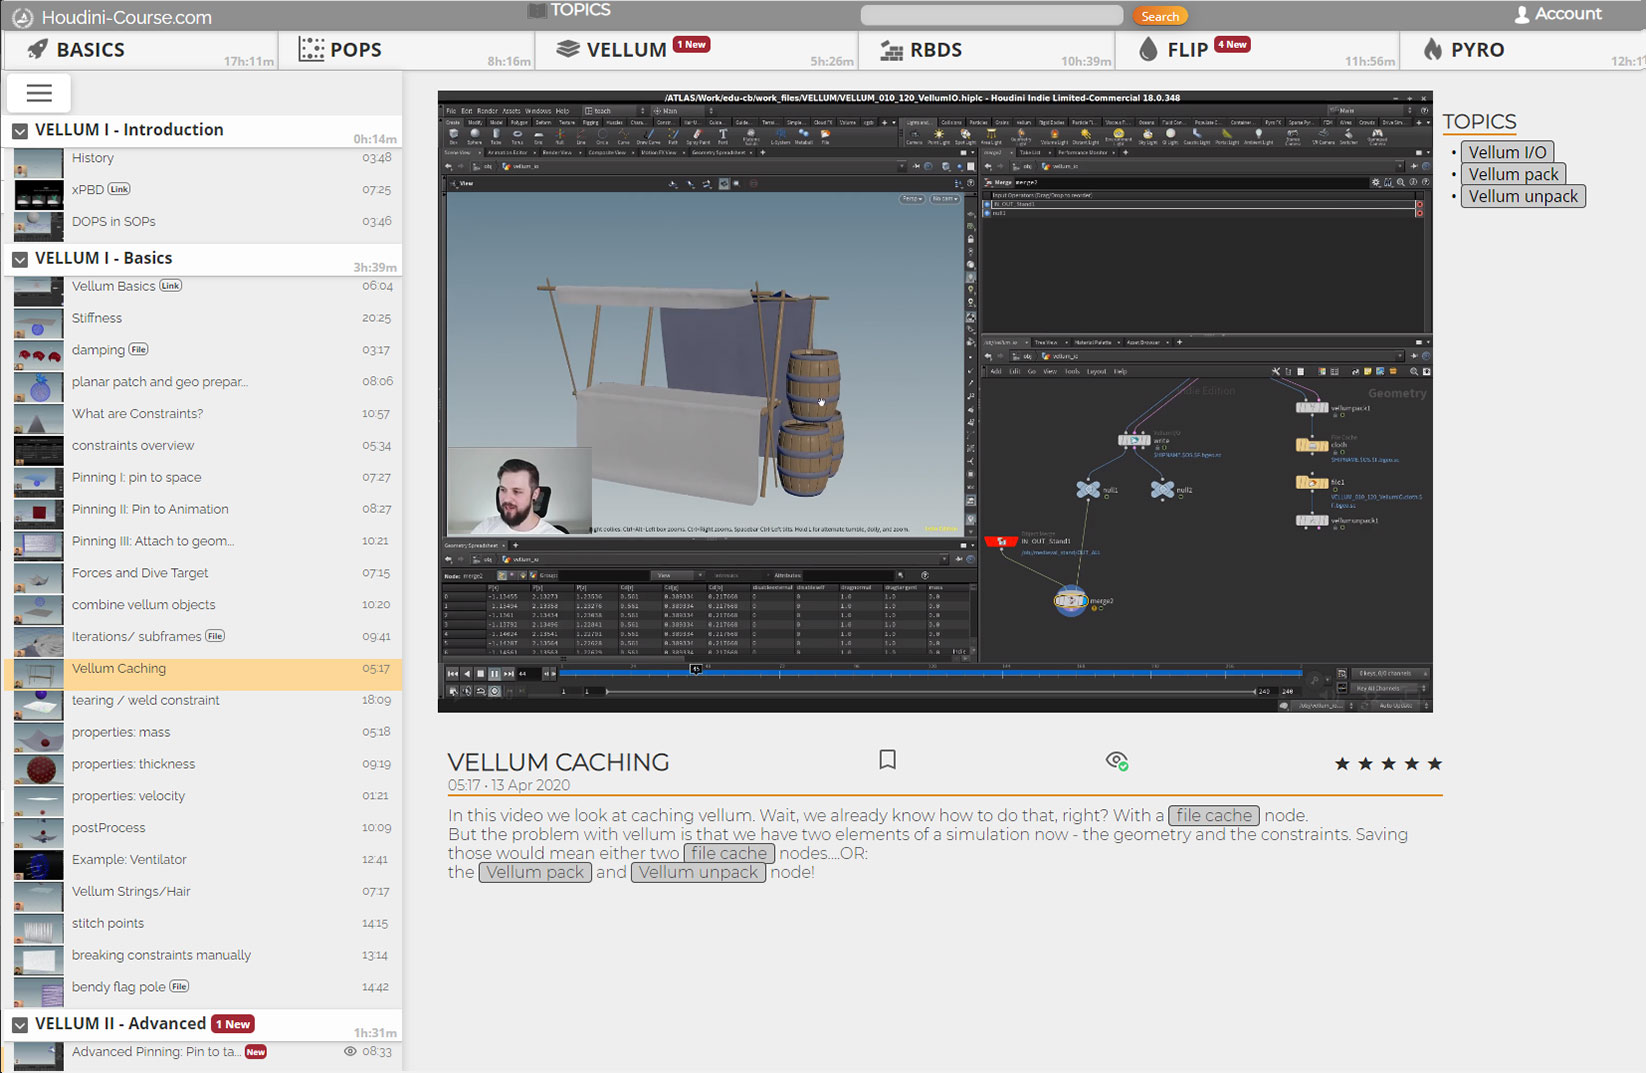Viewport: 1646px width, 1073px height.
Task: Click the search input field
Action: [991, 15]
